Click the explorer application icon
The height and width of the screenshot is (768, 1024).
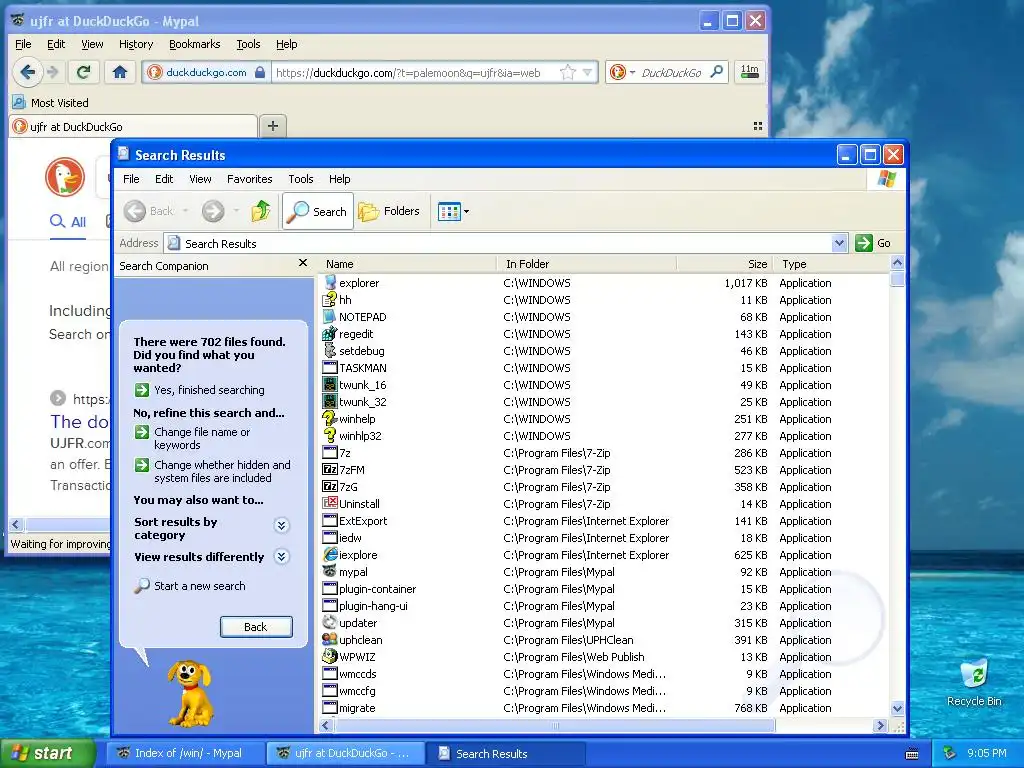(x=330, y=283)
